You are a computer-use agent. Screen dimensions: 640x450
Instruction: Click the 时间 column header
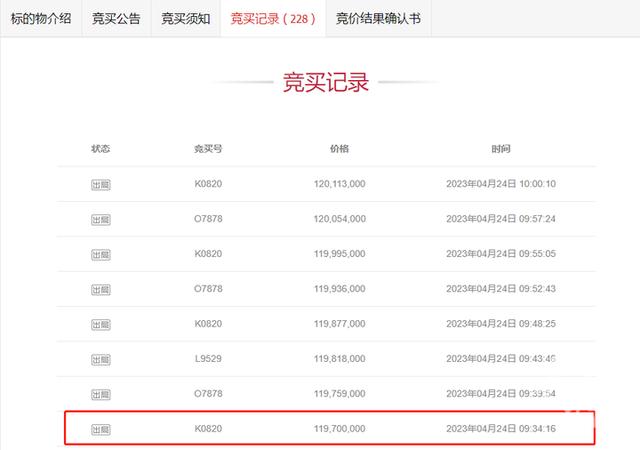(x=500, y=149)
